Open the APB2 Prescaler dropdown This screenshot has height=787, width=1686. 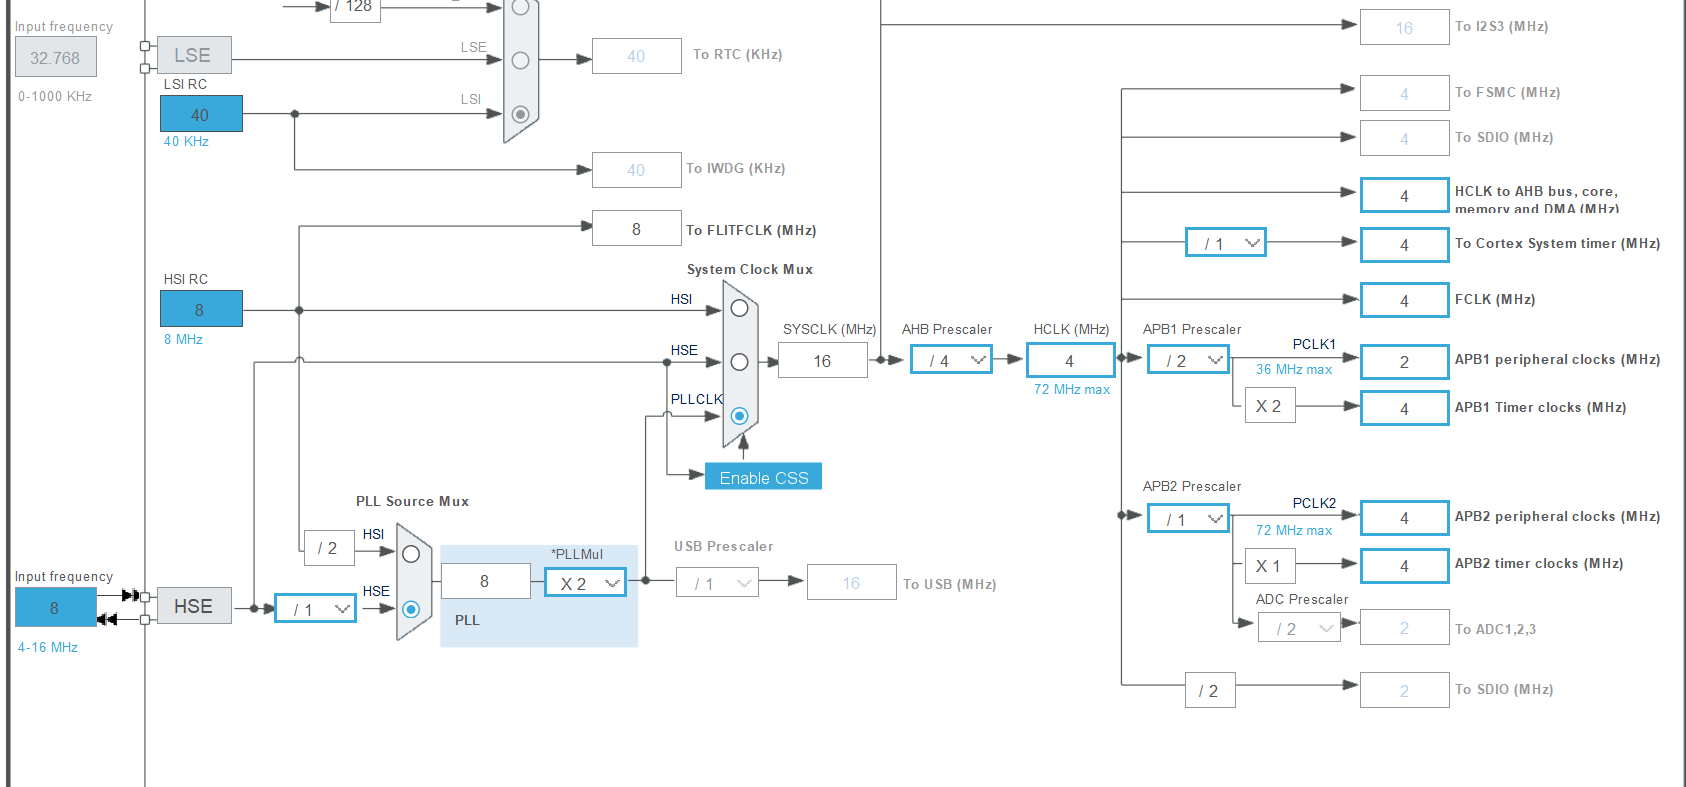[x=1188, y=519]
